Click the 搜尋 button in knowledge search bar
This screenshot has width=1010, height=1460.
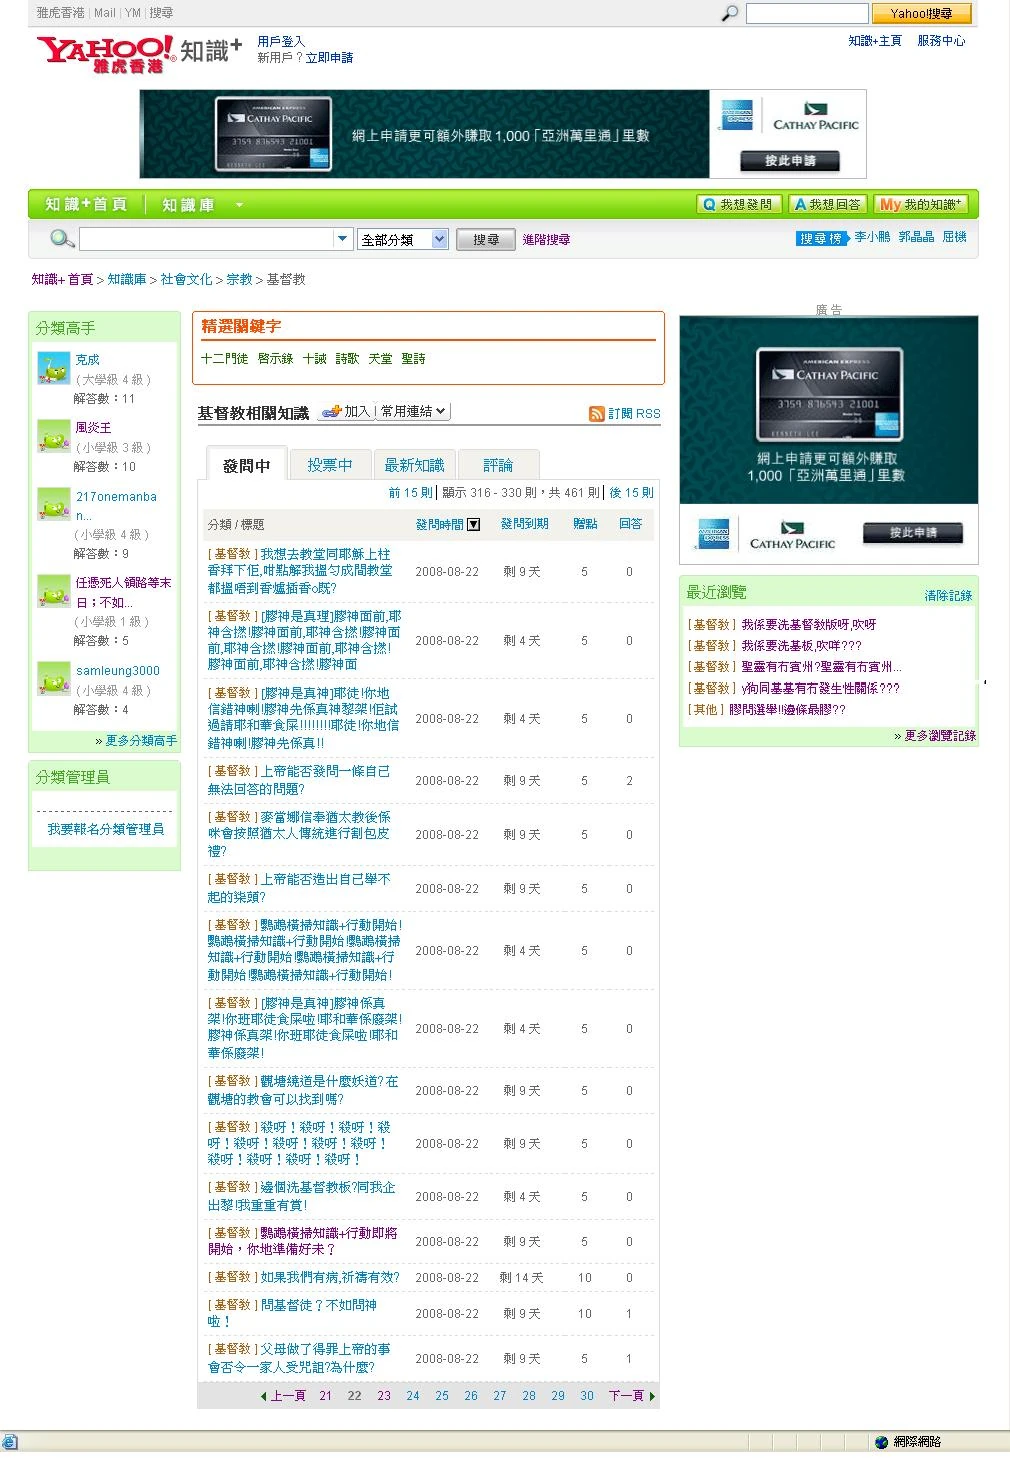tap(486, 239)
